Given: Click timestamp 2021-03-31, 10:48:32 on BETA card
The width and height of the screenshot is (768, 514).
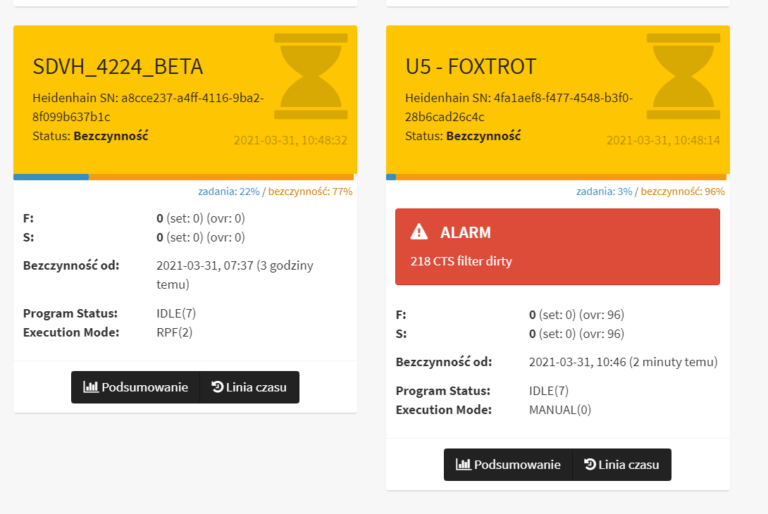Looking at the screenshot, I should point(290,141).
